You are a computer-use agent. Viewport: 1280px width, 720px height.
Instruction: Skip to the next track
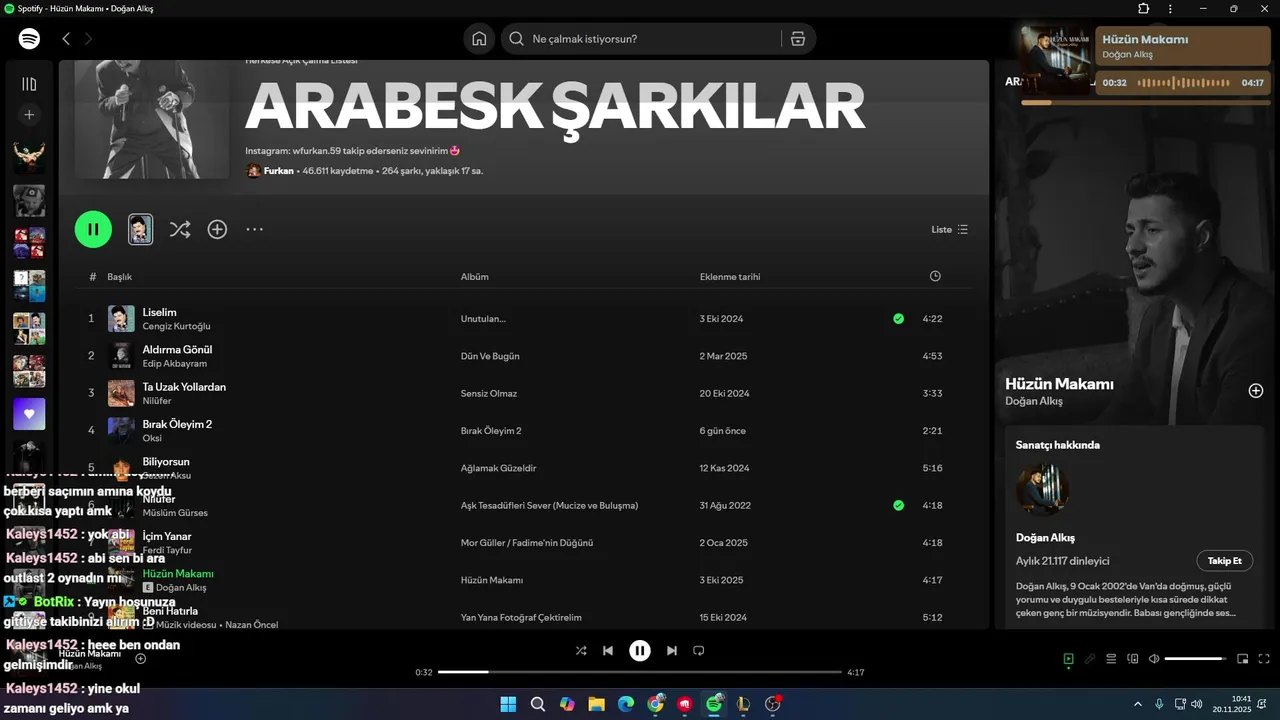672,651
